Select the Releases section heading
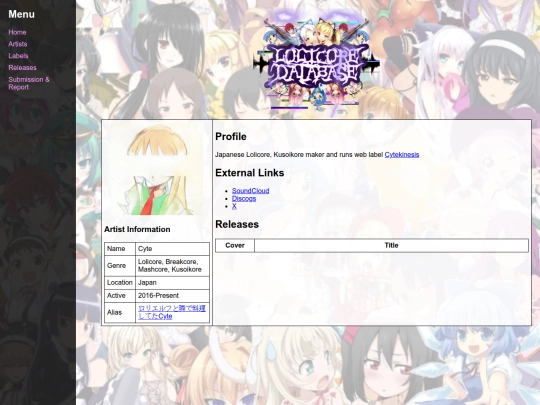The height and width of the screenshot is (405, 540). point(237,225)
